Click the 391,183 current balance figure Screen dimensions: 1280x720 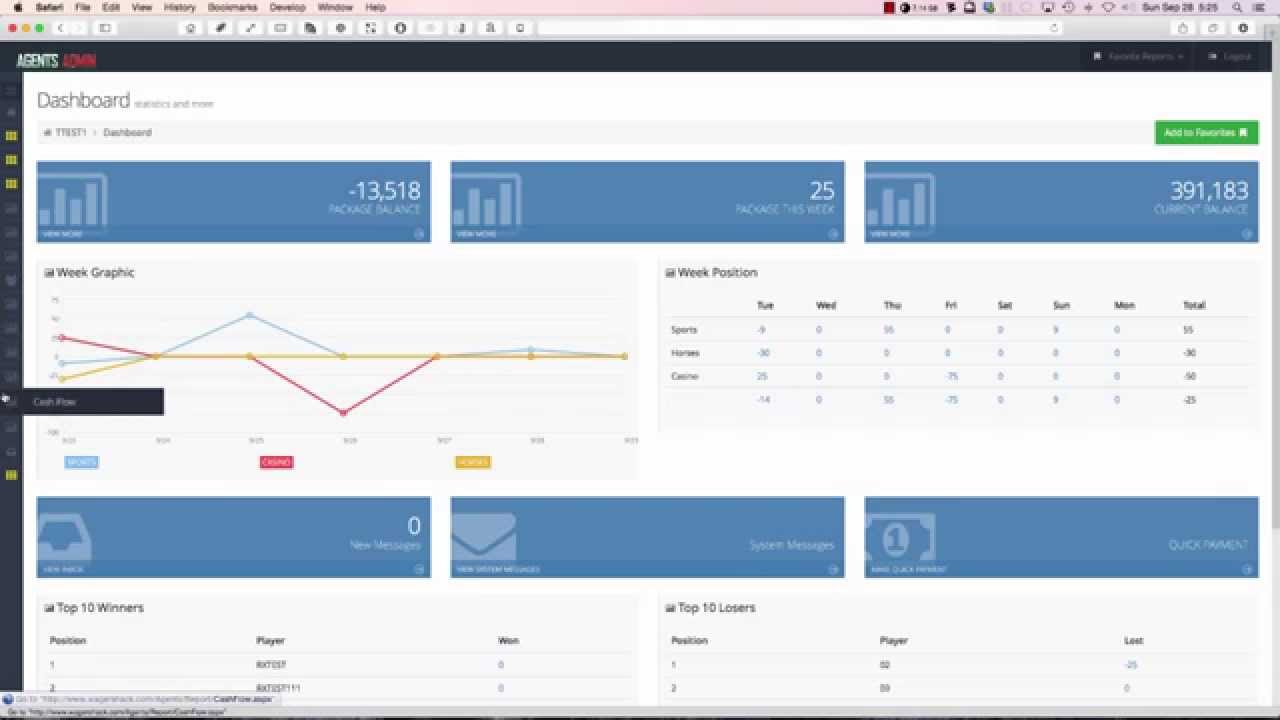(x=1209, y=190)
